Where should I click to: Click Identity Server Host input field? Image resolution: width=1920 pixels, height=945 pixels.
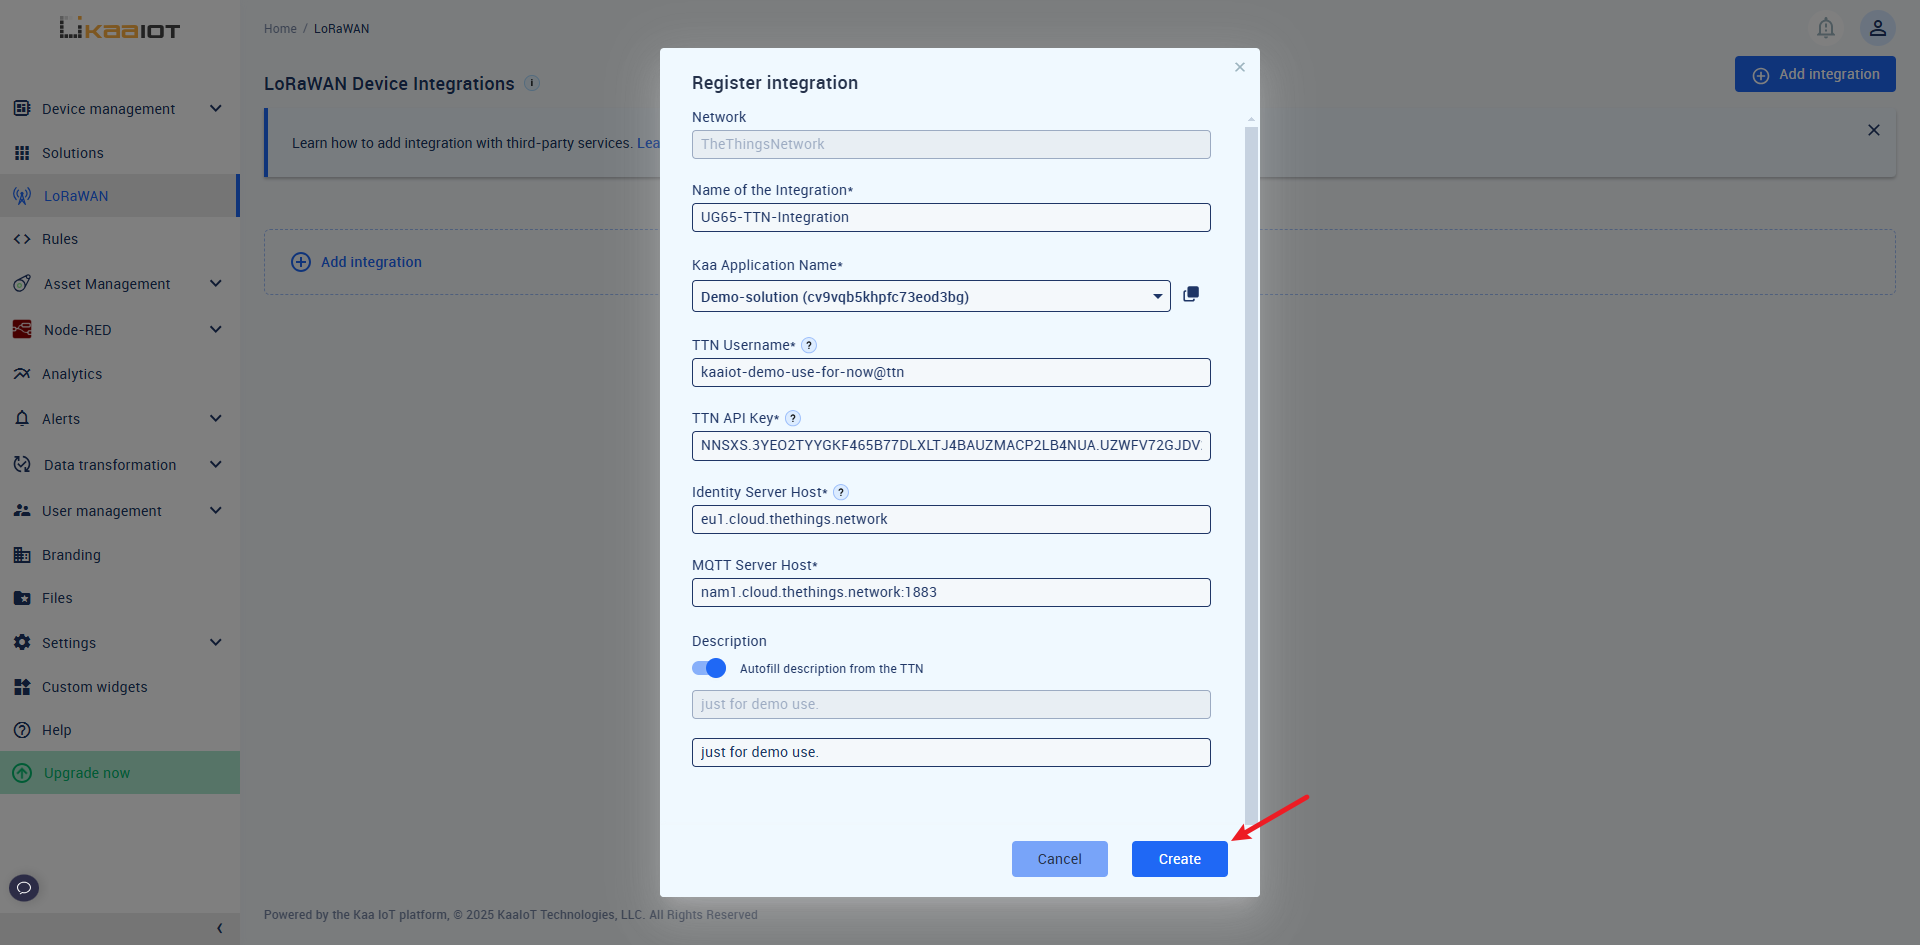[x=951, y=519]
